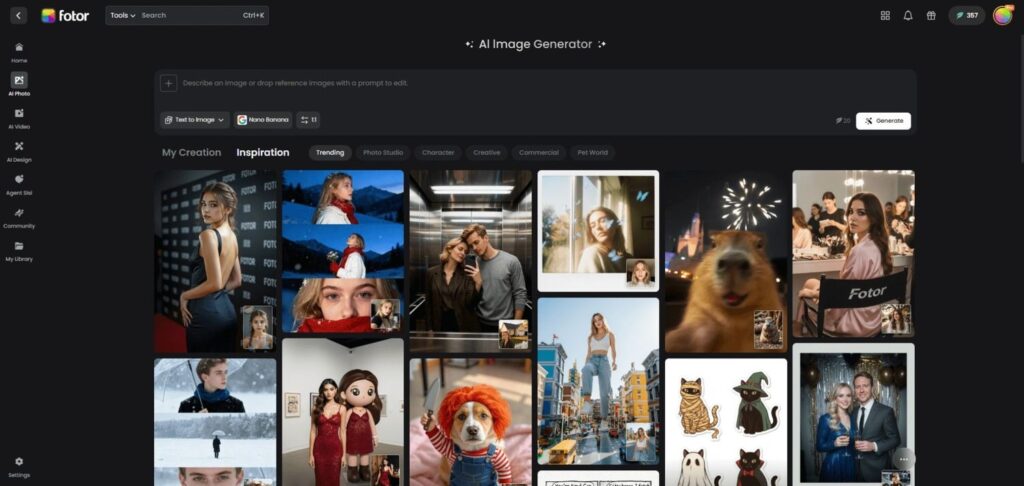1024x486 pixels.
Task: Focus the image description prompt box
Action: [535, 84]
